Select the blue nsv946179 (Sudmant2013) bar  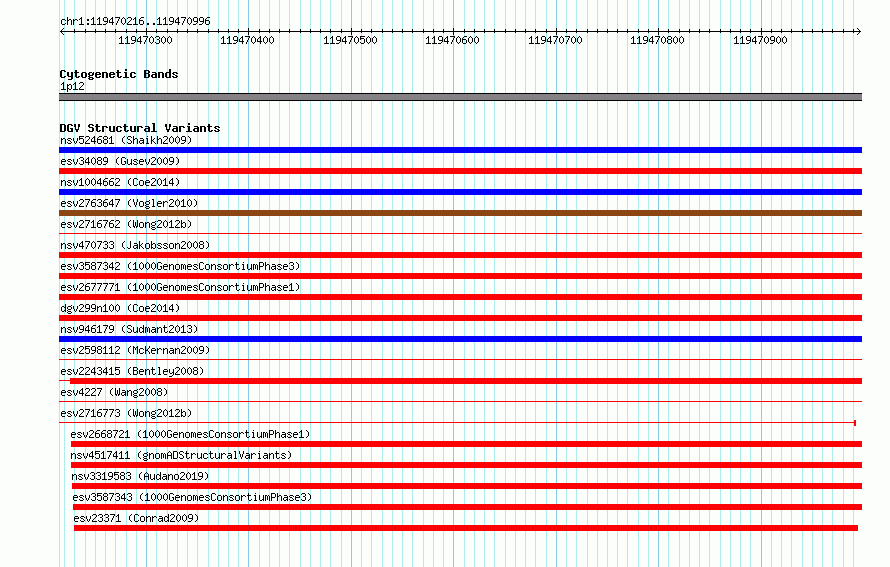[460, 339]
